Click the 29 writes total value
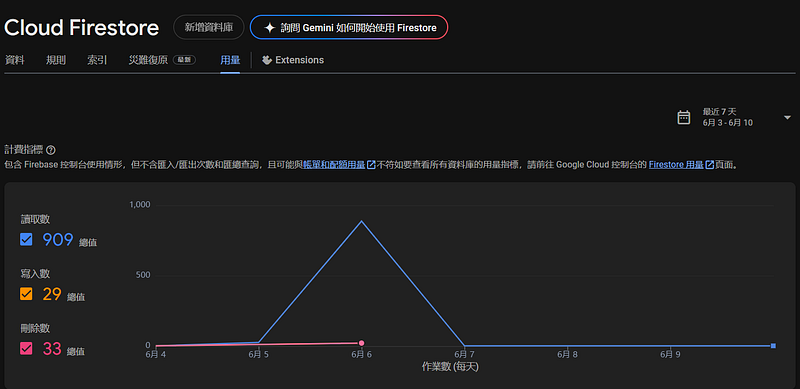The width and height of the screenshot is (800, 389). click(x=52, y=294)
